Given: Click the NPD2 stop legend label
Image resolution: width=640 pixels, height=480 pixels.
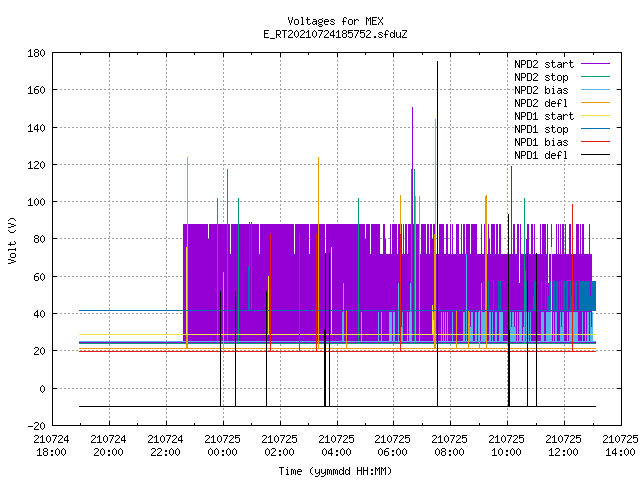Looking at the screenshot, I should pos(541,77).
